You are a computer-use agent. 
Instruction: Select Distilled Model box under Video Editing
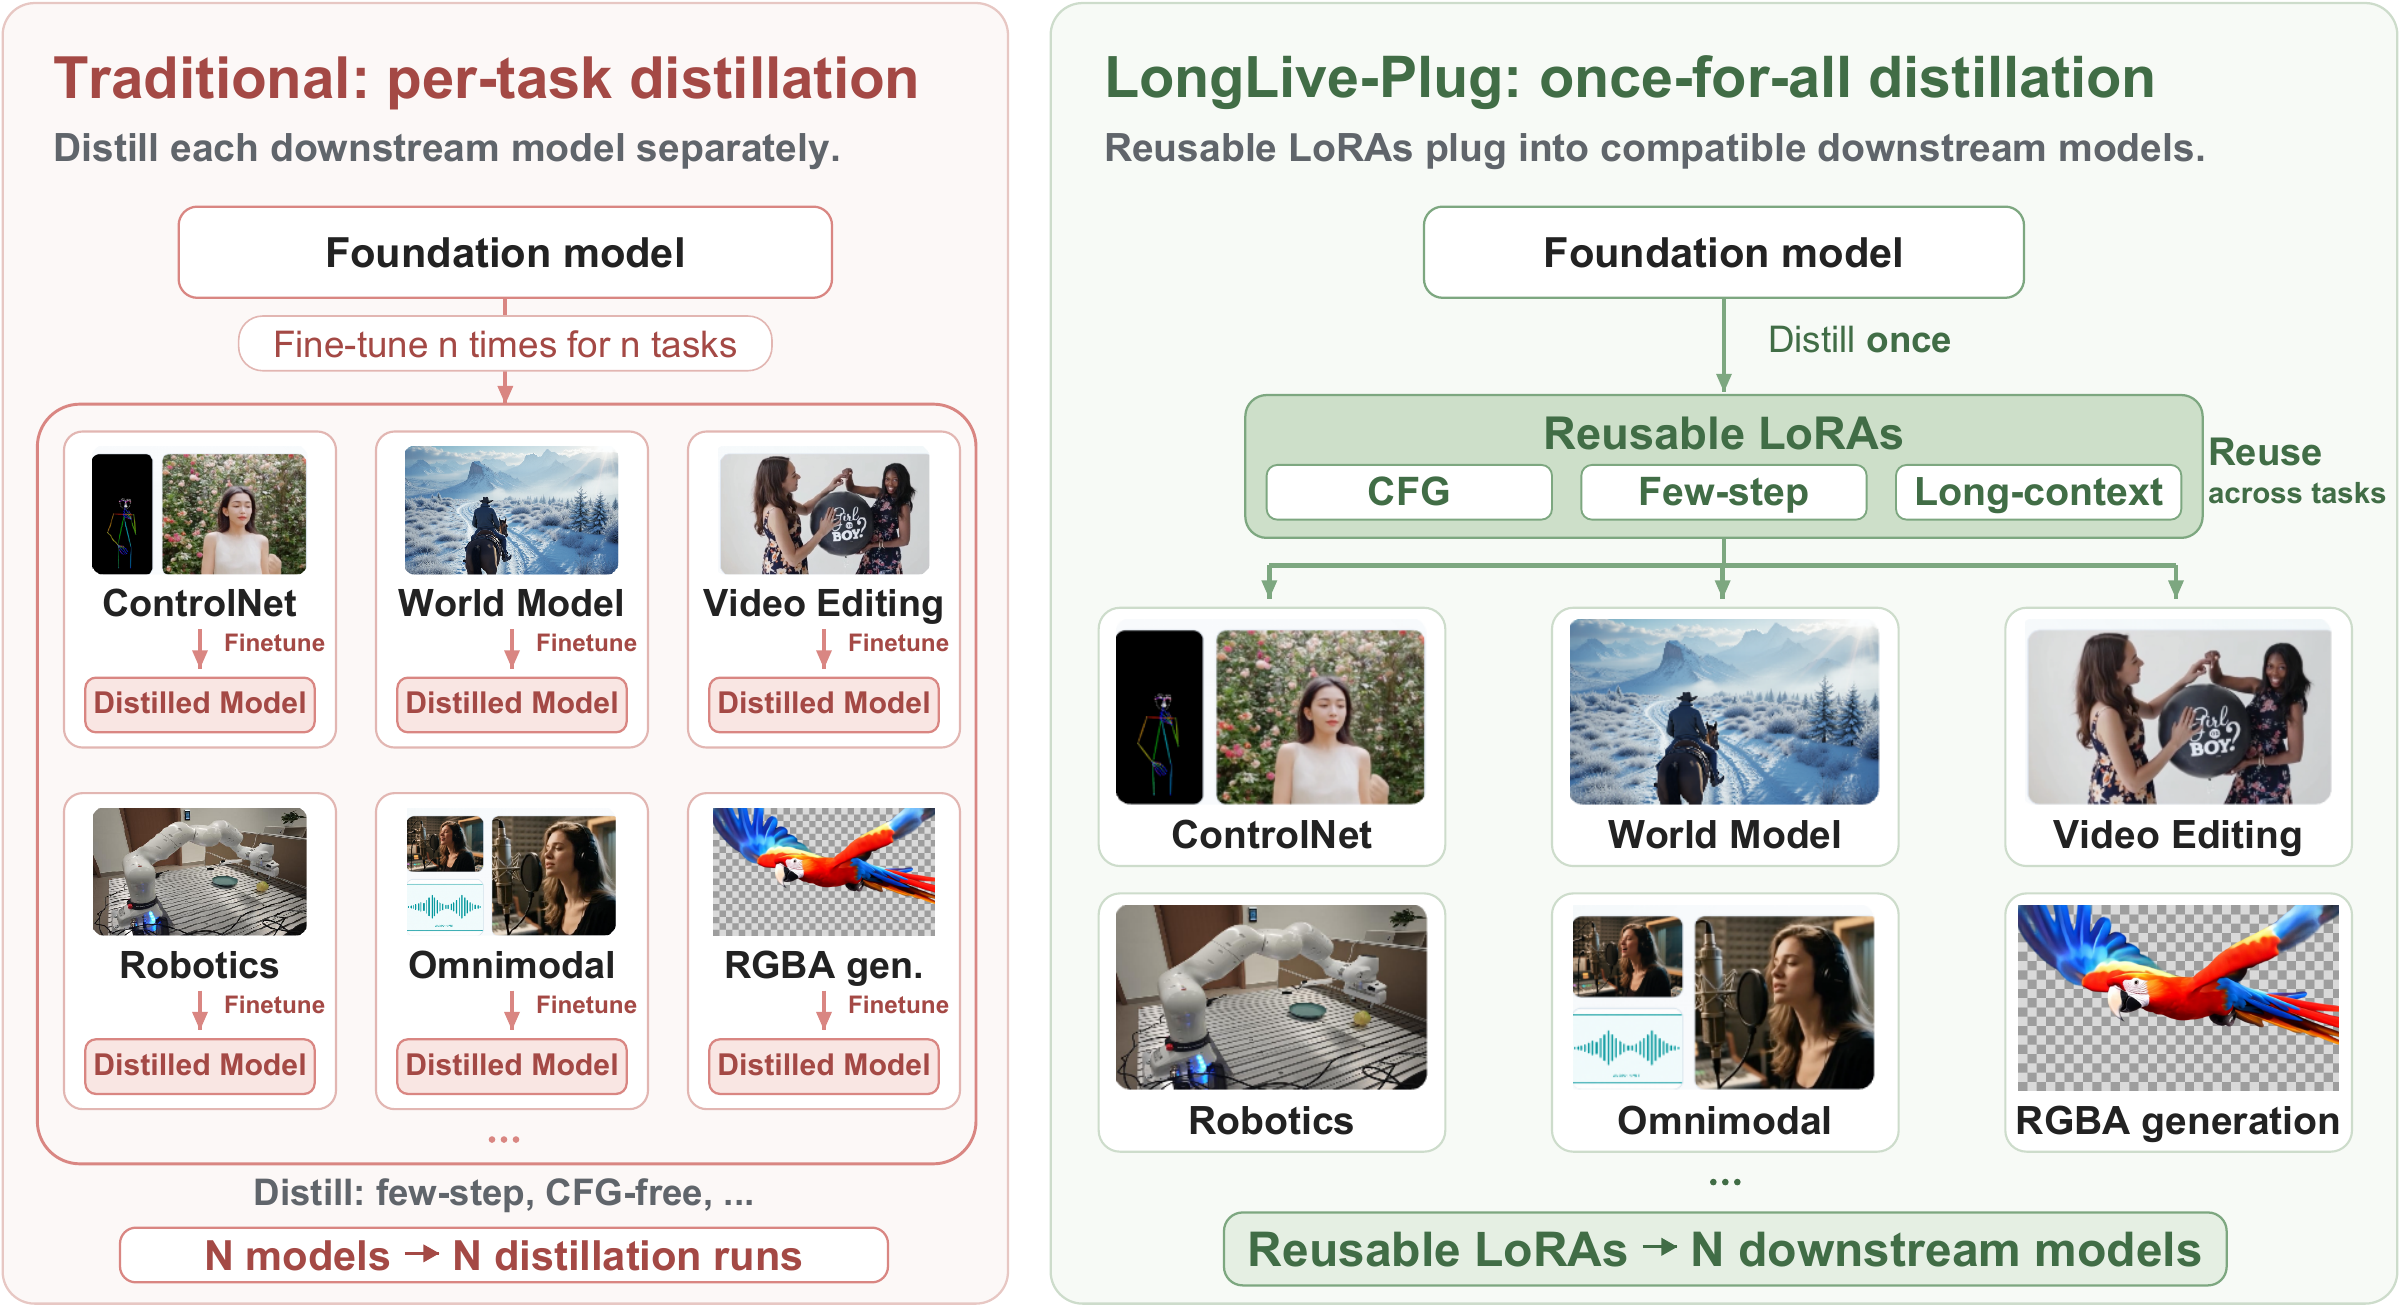click(824, 704)
